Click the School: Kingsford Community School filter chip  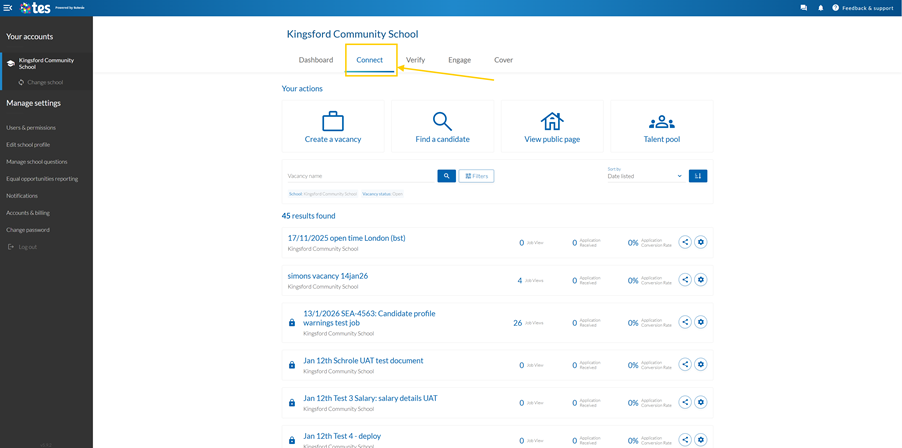click(323, 194)
